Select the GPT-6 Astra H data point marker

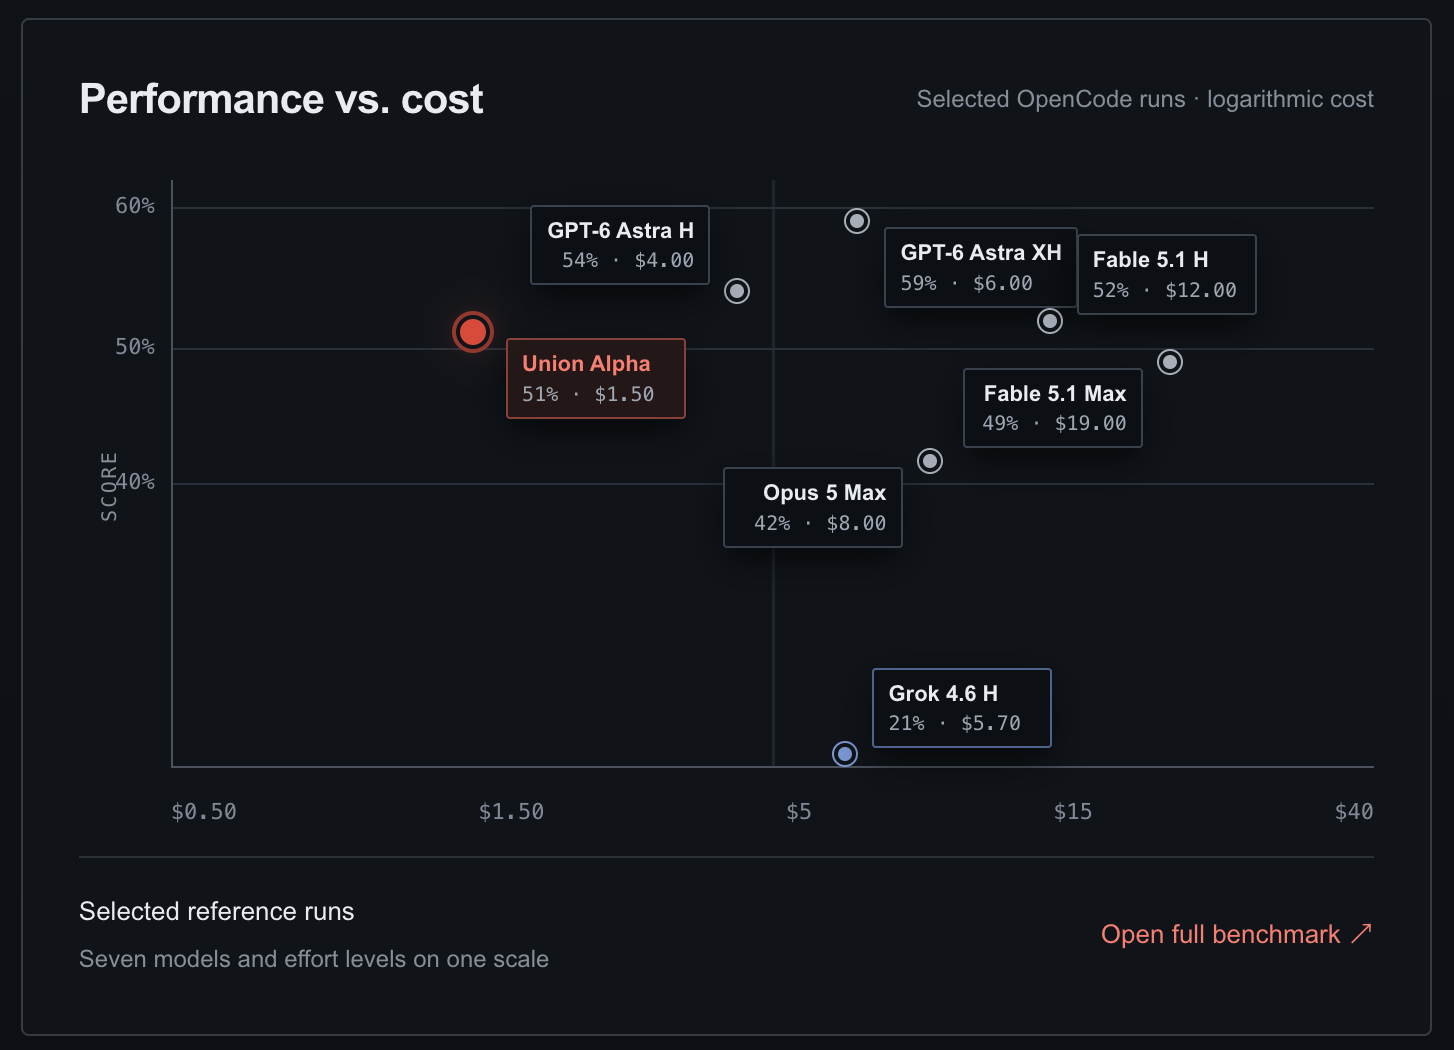(737, 291)
